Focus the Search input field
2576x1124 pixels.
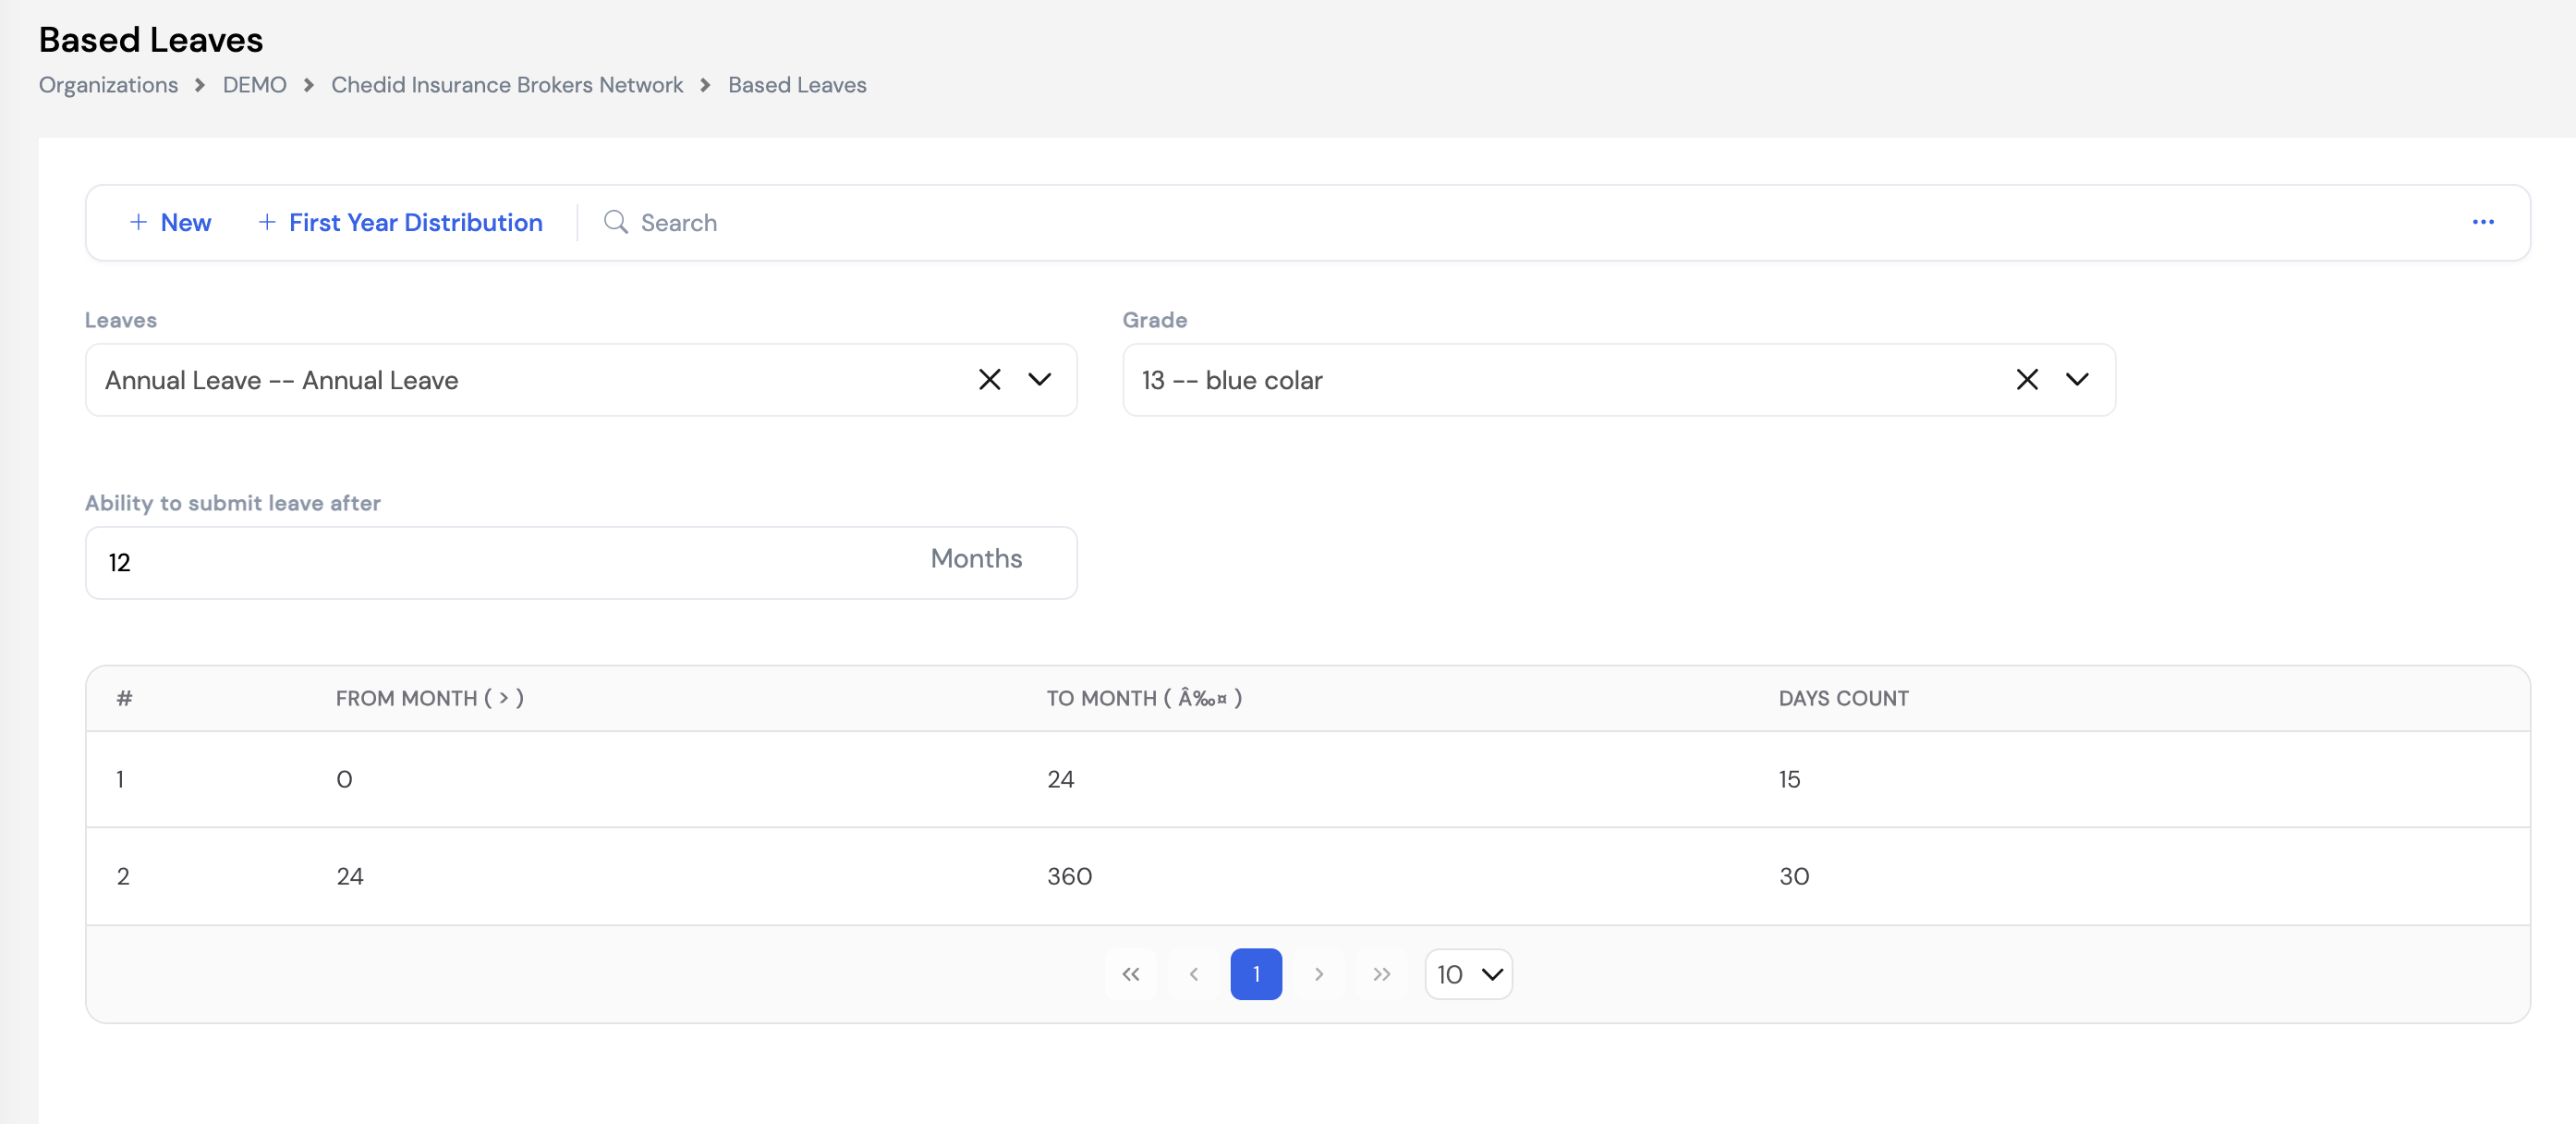1500,222
